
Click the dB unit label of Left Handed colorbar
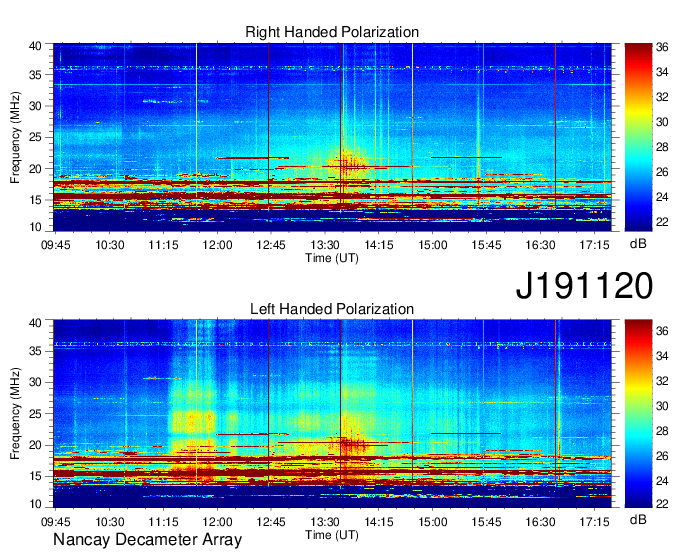(638, 519)
